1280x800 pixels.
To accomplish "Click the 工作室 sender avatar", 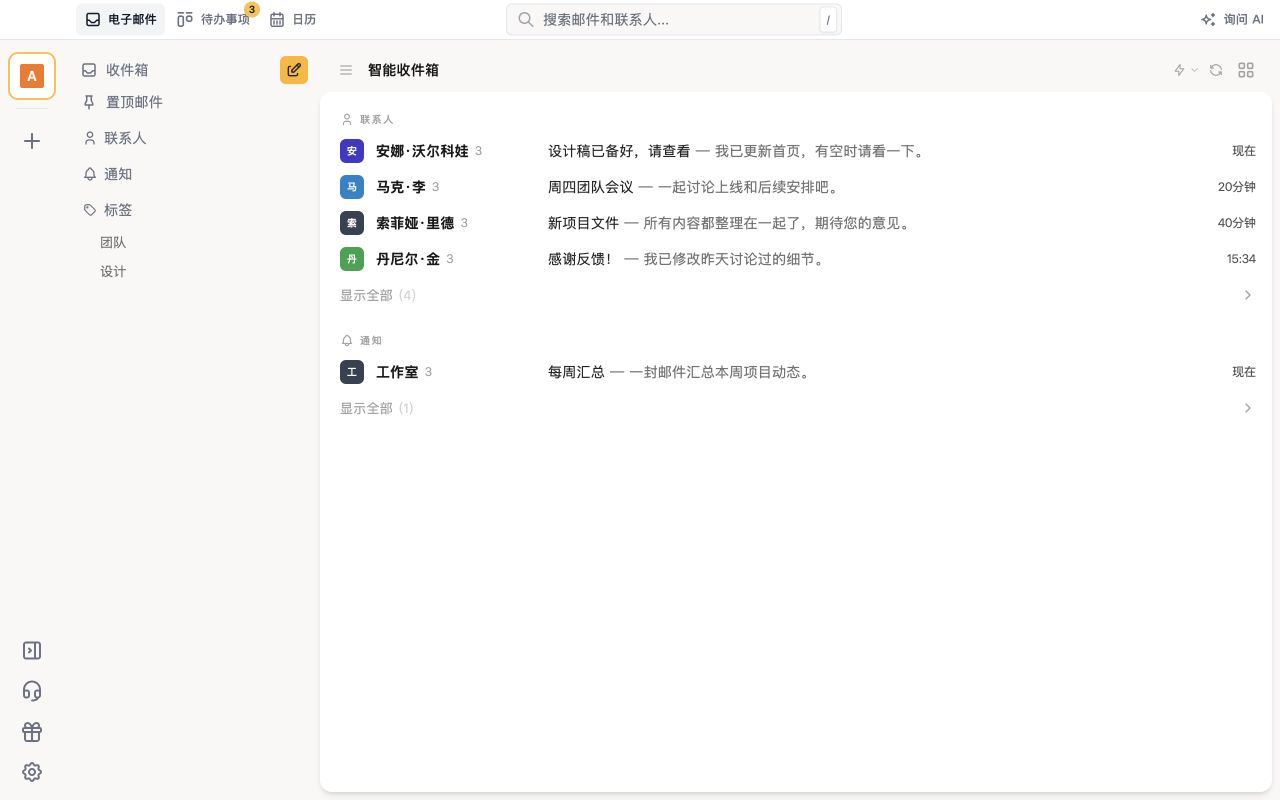I will click(x=352, y=372).
